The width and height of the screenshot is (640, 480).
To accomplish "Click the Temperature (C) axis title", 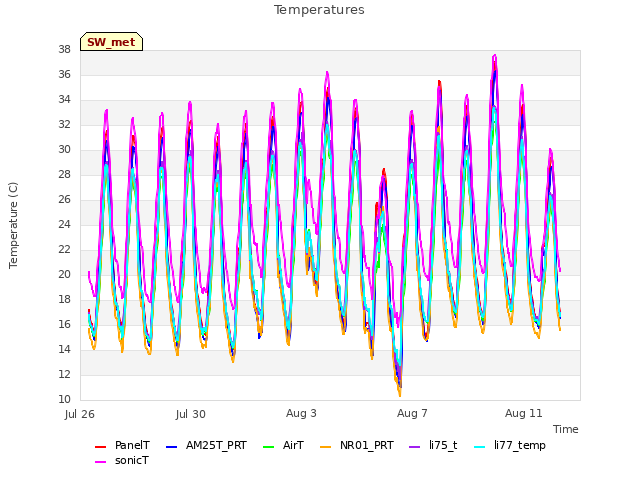I will tap(13, 225).
